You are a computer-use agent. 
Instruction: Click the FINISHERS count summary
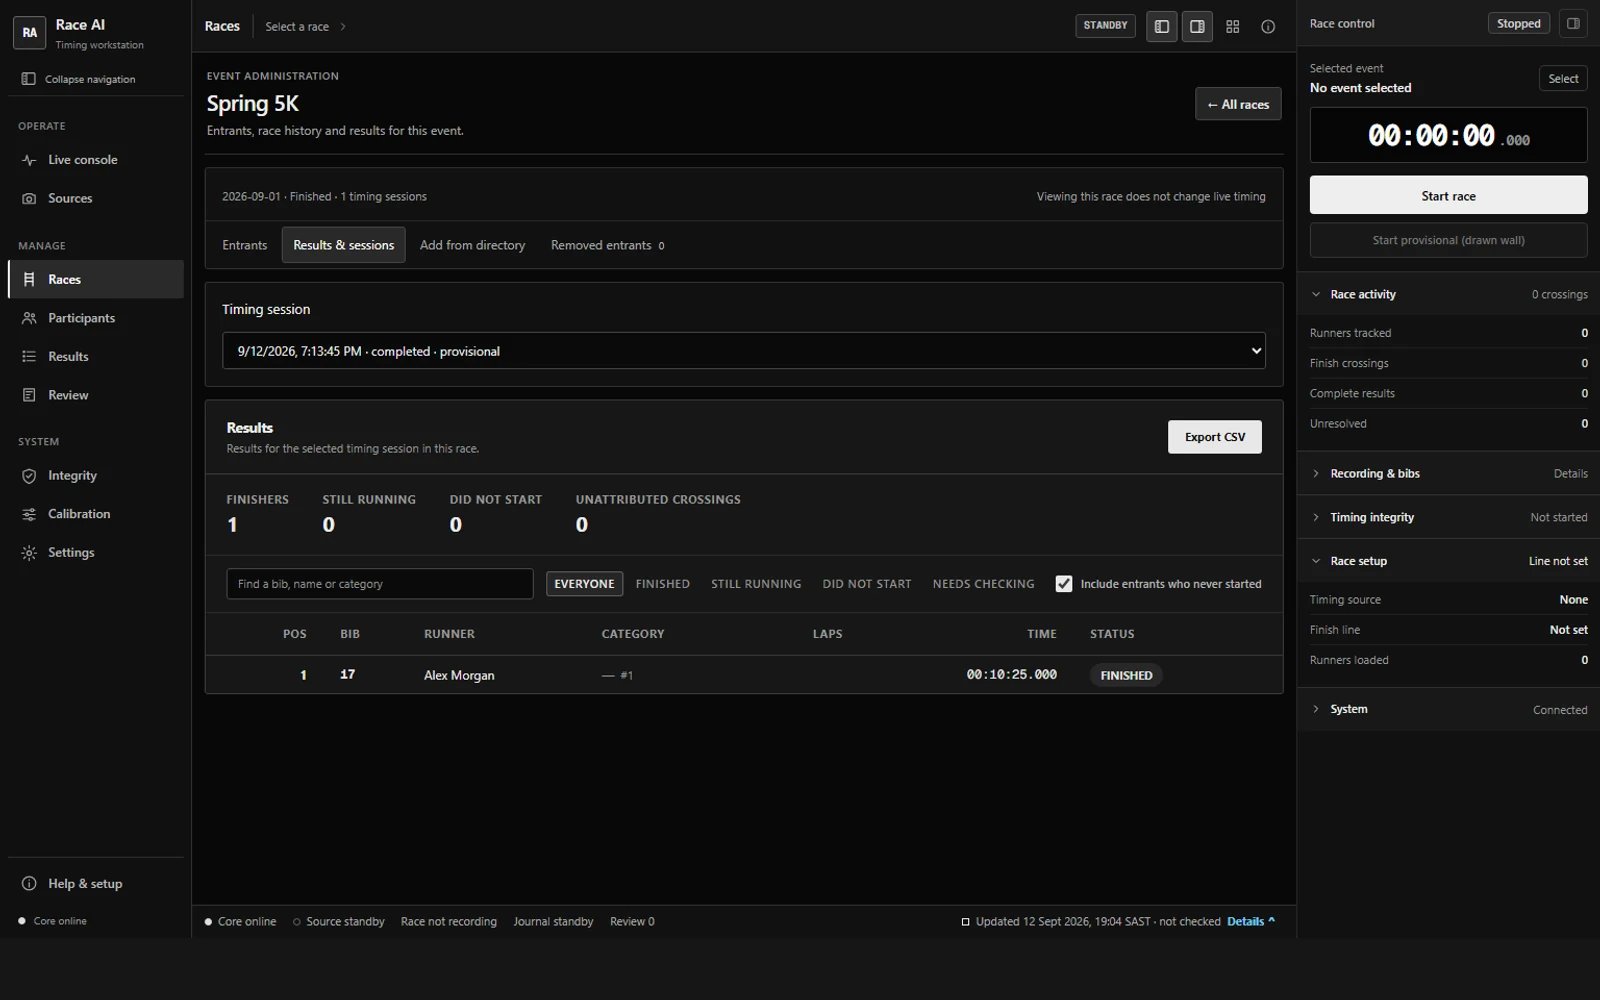tap(257, 515)
